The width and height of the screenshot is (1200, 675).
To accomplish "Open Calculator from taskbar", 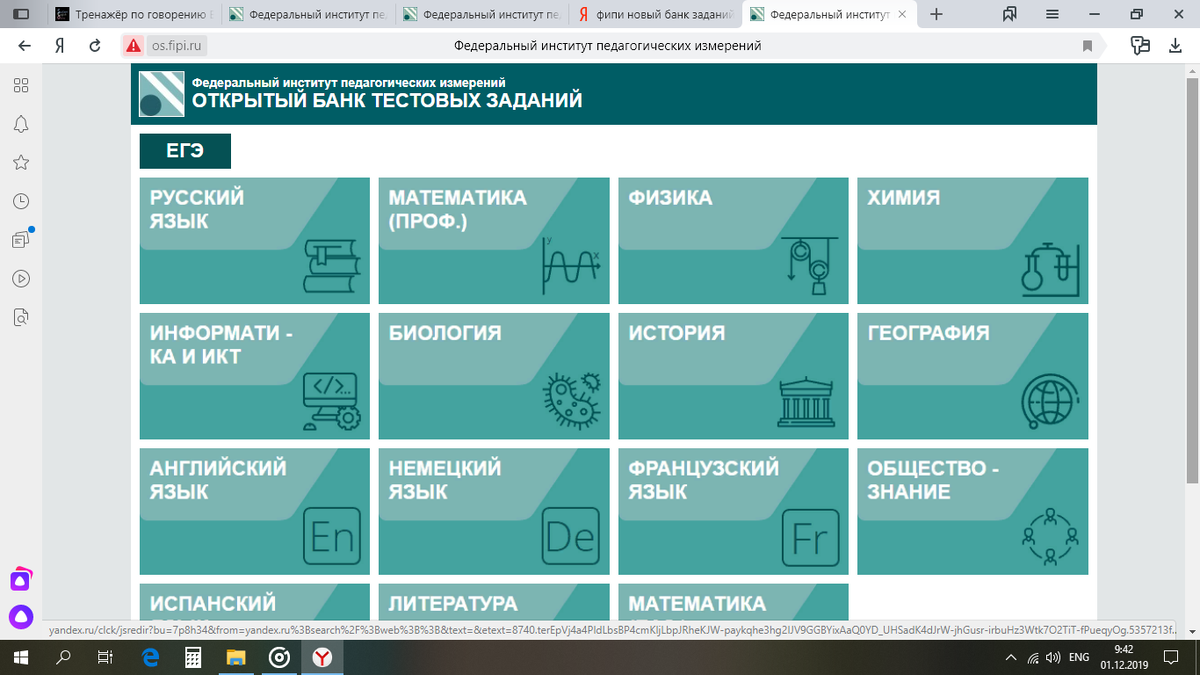I will [194, 657].
